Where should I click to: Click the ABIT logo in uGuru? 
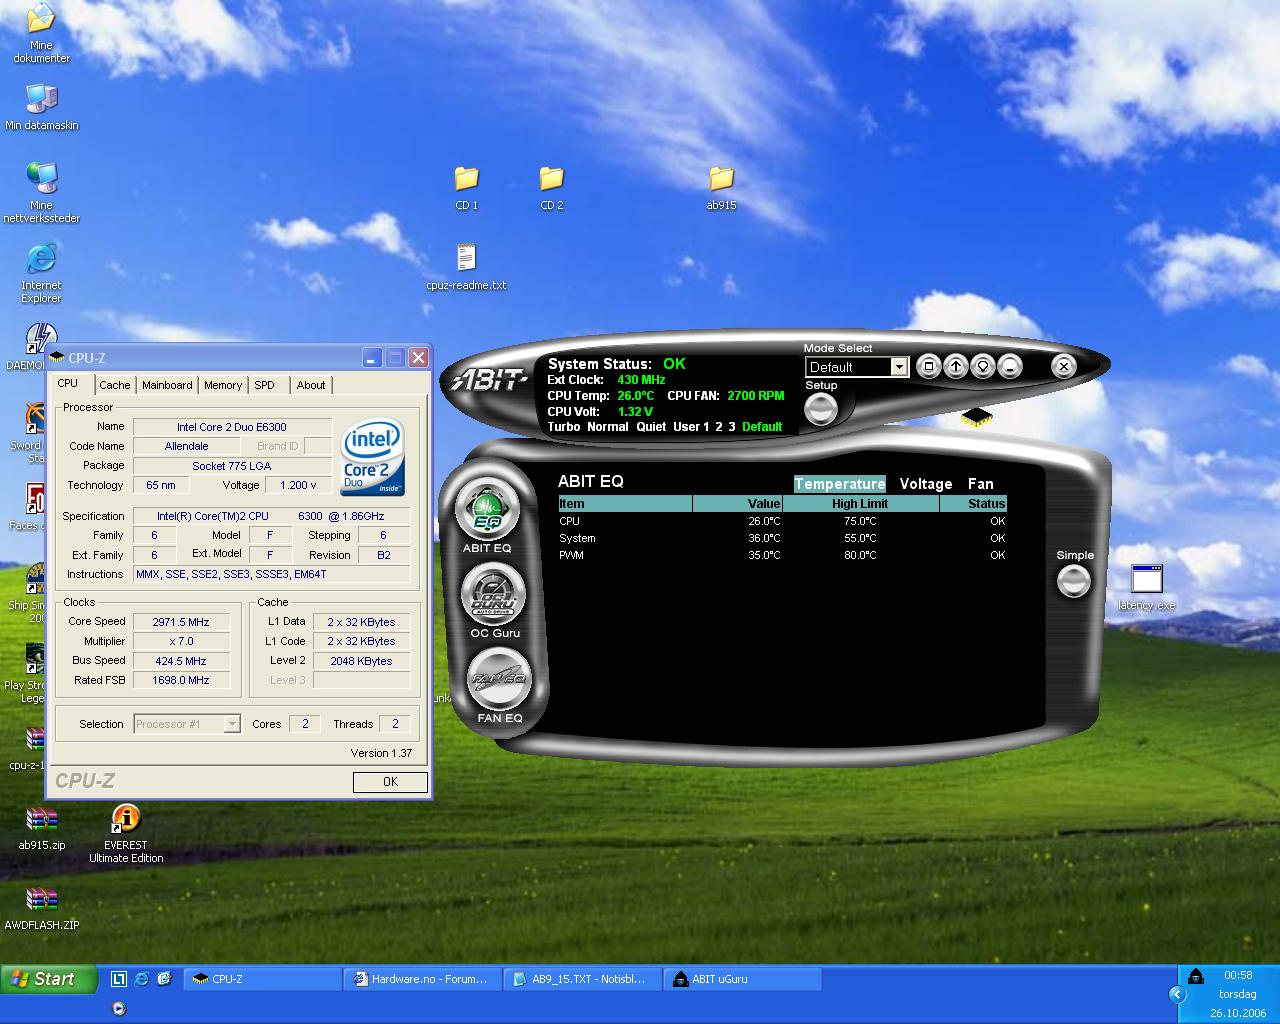click(490, 380)
